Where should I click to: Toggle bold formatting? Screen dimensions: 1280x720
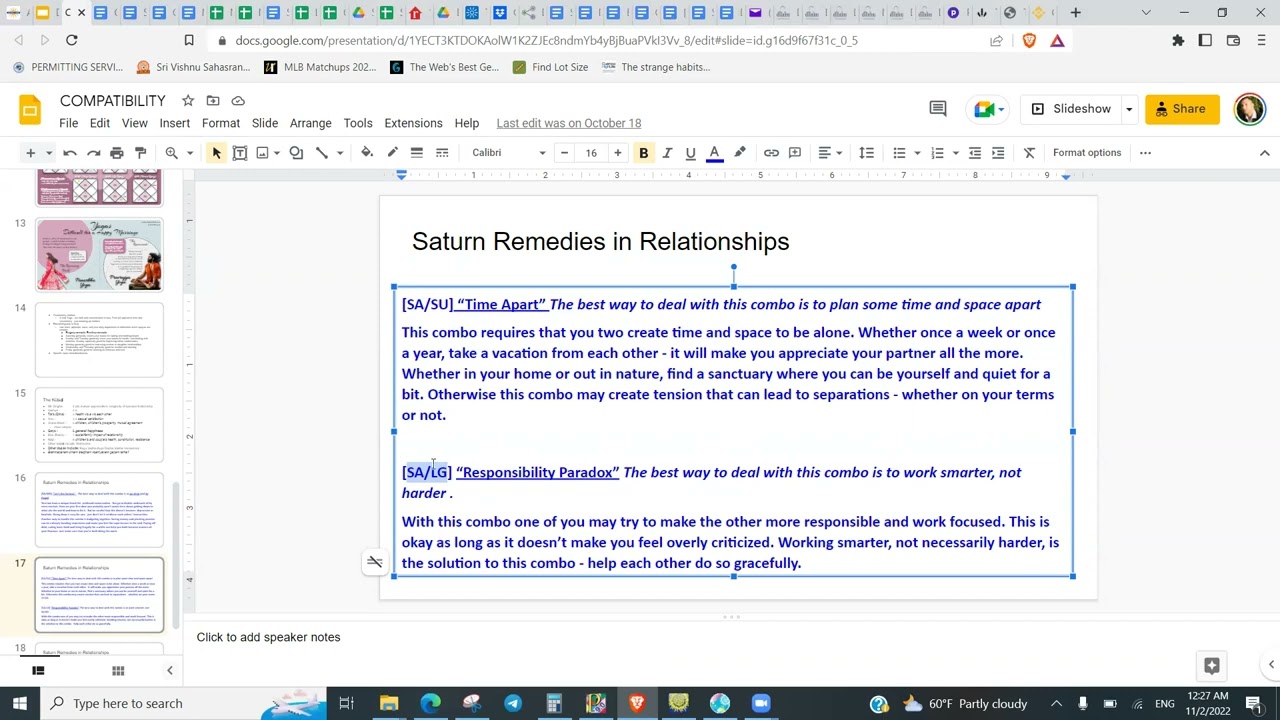click(643, 153)
